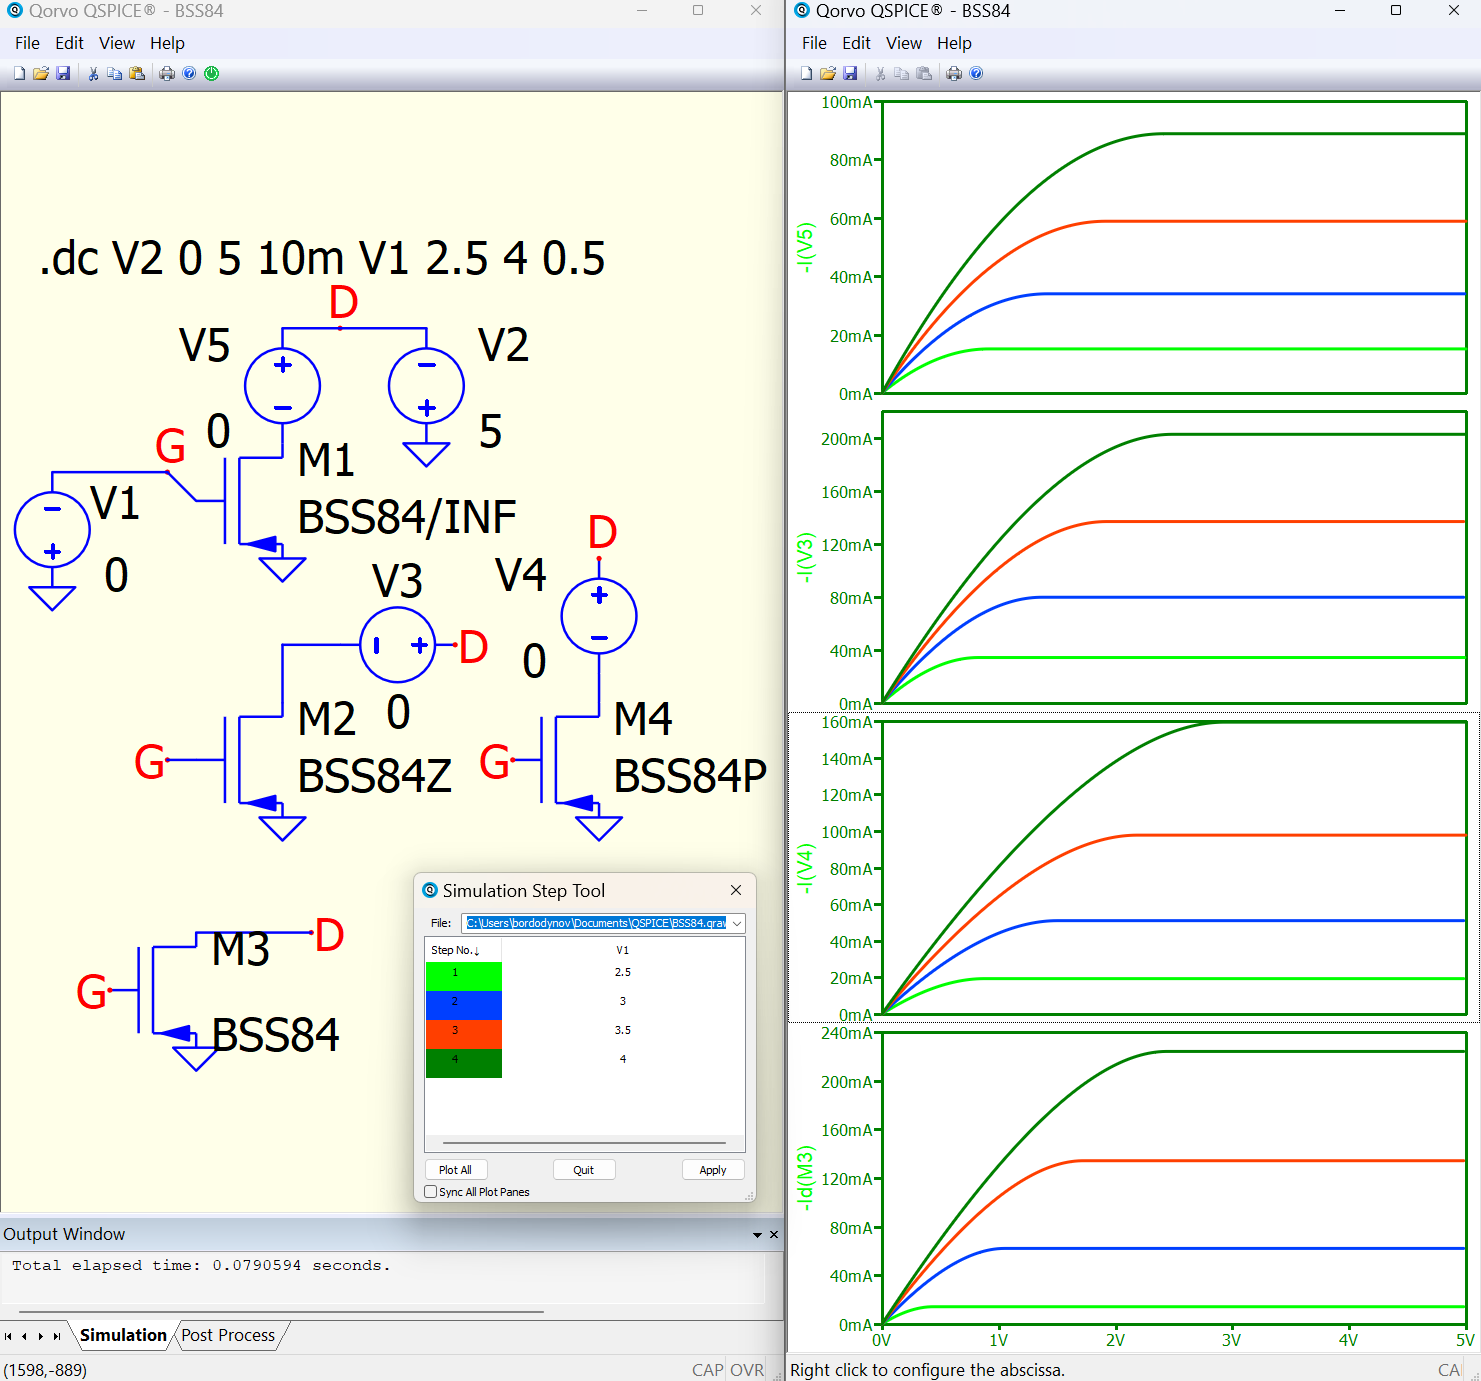The height and width of the screenshot is (1381, 1481).
Task: Open the Output Window dropdown arrow
Action: (758, 1235)
